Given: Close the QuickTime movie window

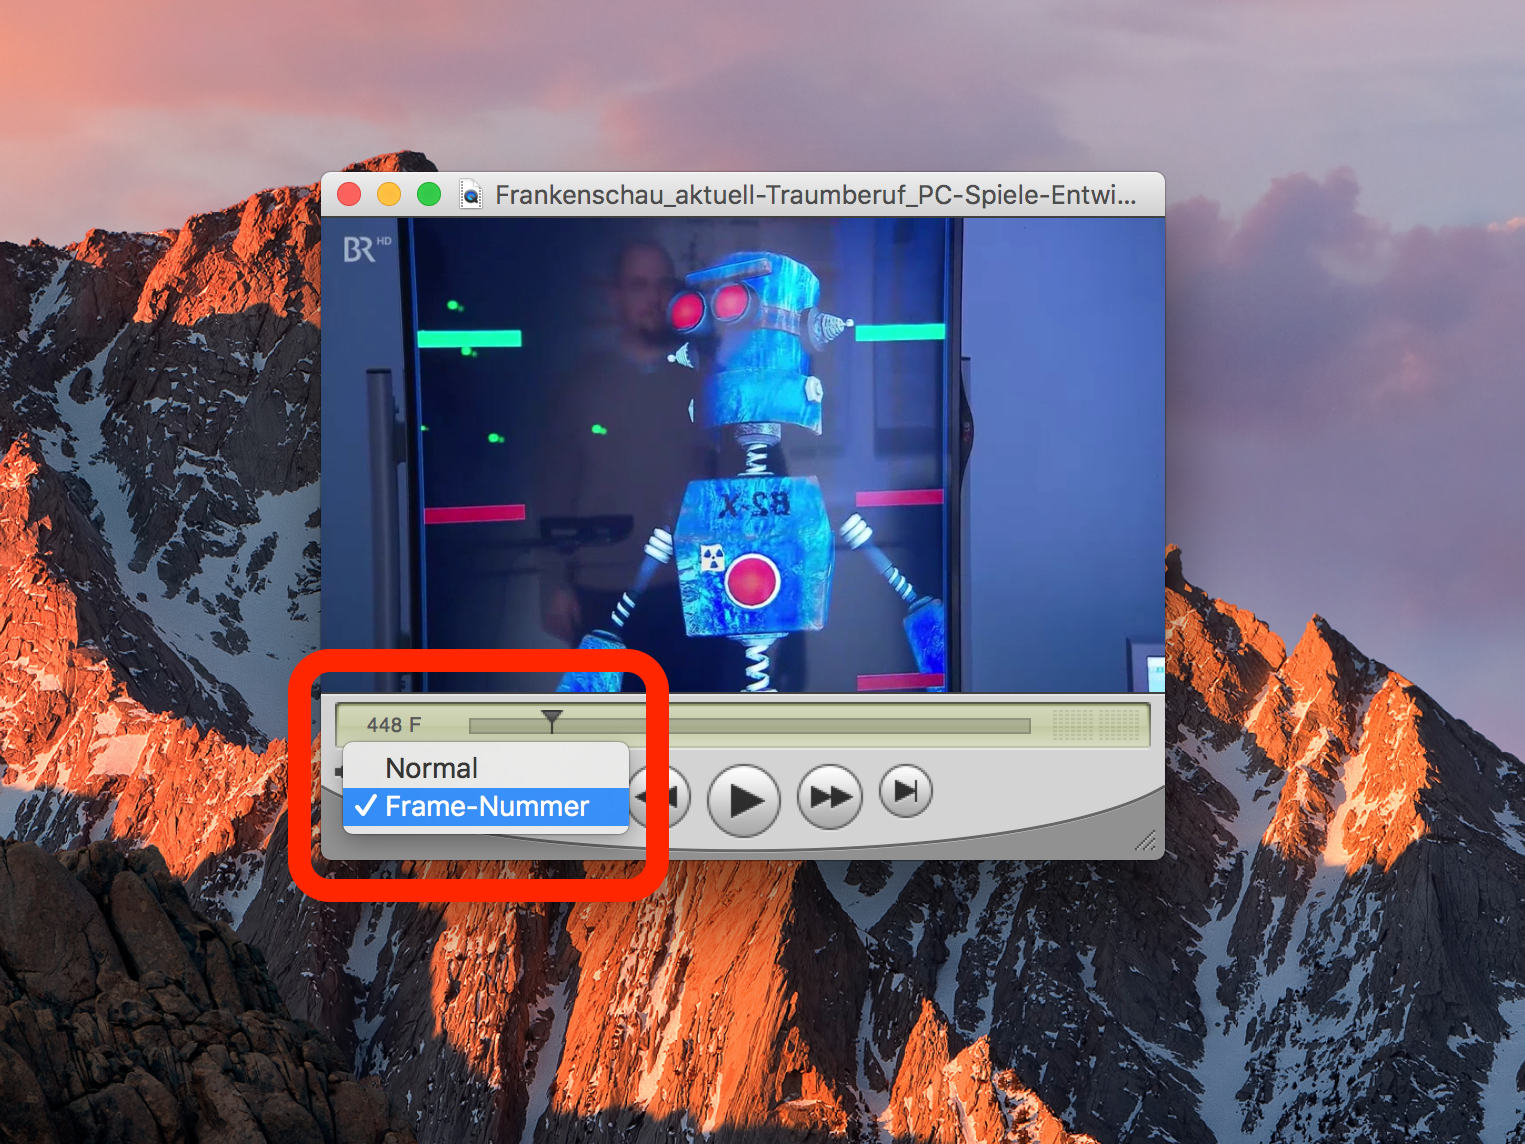Looking at the screenshot, I should coord(349,194).
